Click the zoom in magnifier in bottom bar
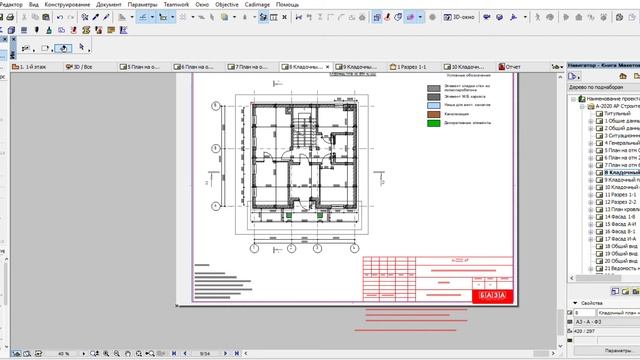The width and height of the screenshot is (640, 360). [106, 353]
